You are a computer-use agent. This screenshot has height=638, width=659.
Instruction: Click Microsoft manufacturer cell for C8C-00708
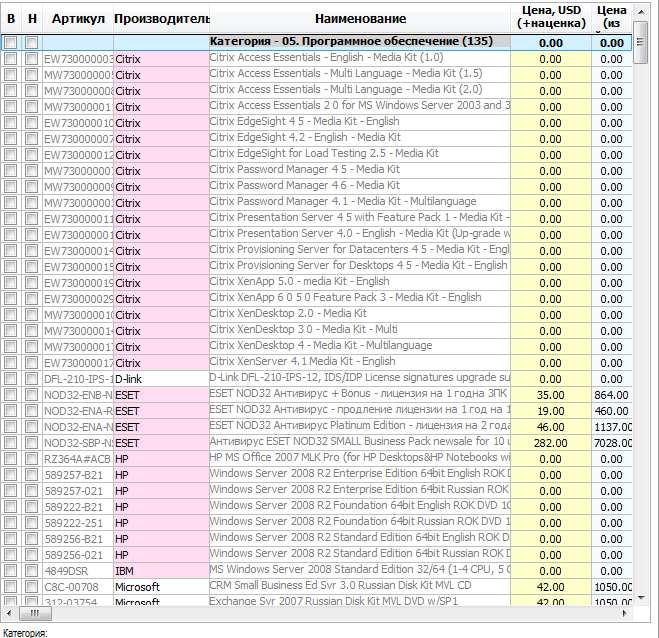161,587
